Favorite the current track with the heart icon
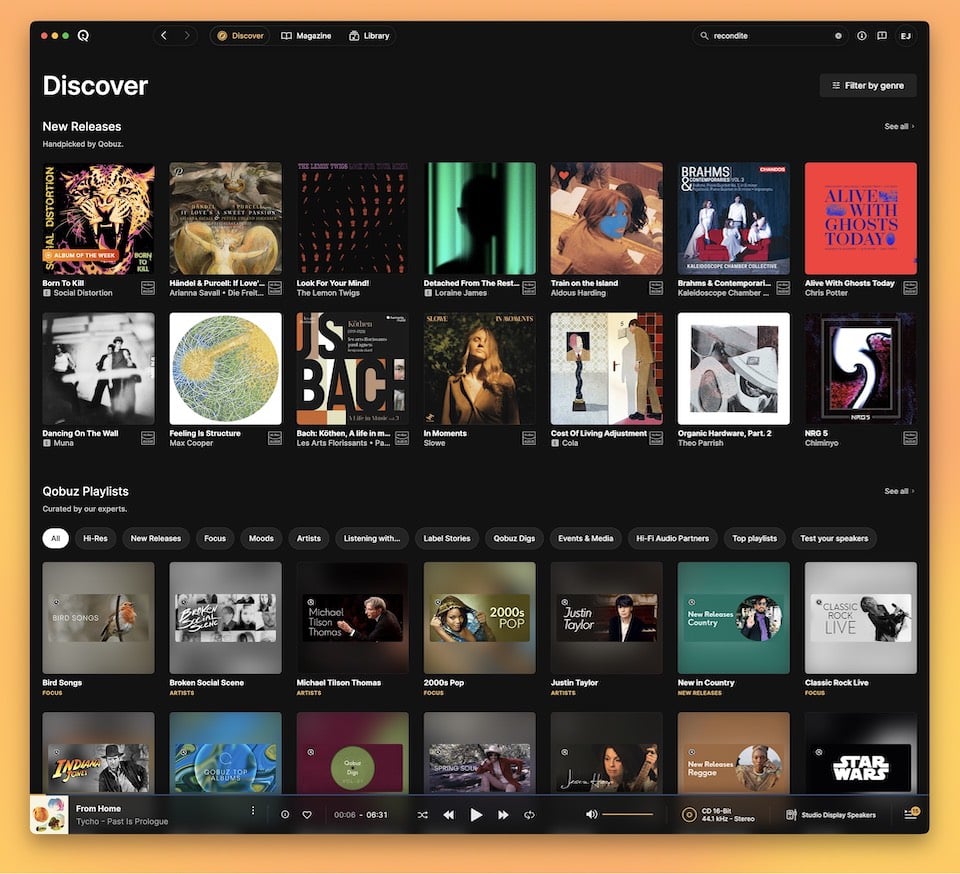Viewport: 960px width, 874px height. 307,815
